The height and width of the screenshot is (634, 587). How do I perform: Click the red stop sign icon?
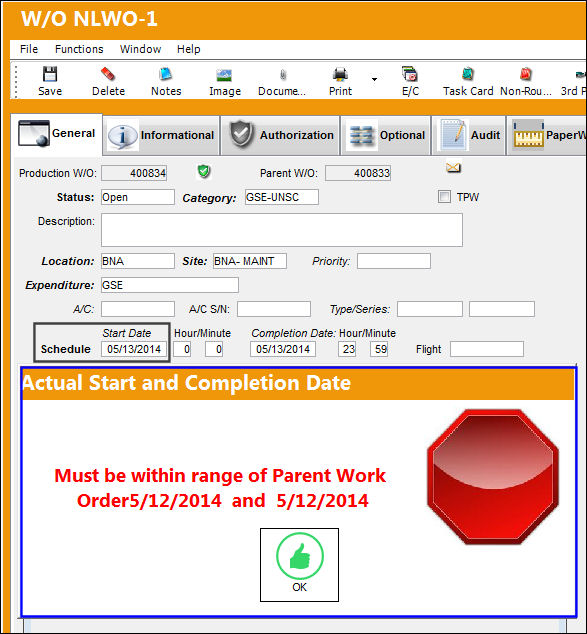(x=493, y=477)
